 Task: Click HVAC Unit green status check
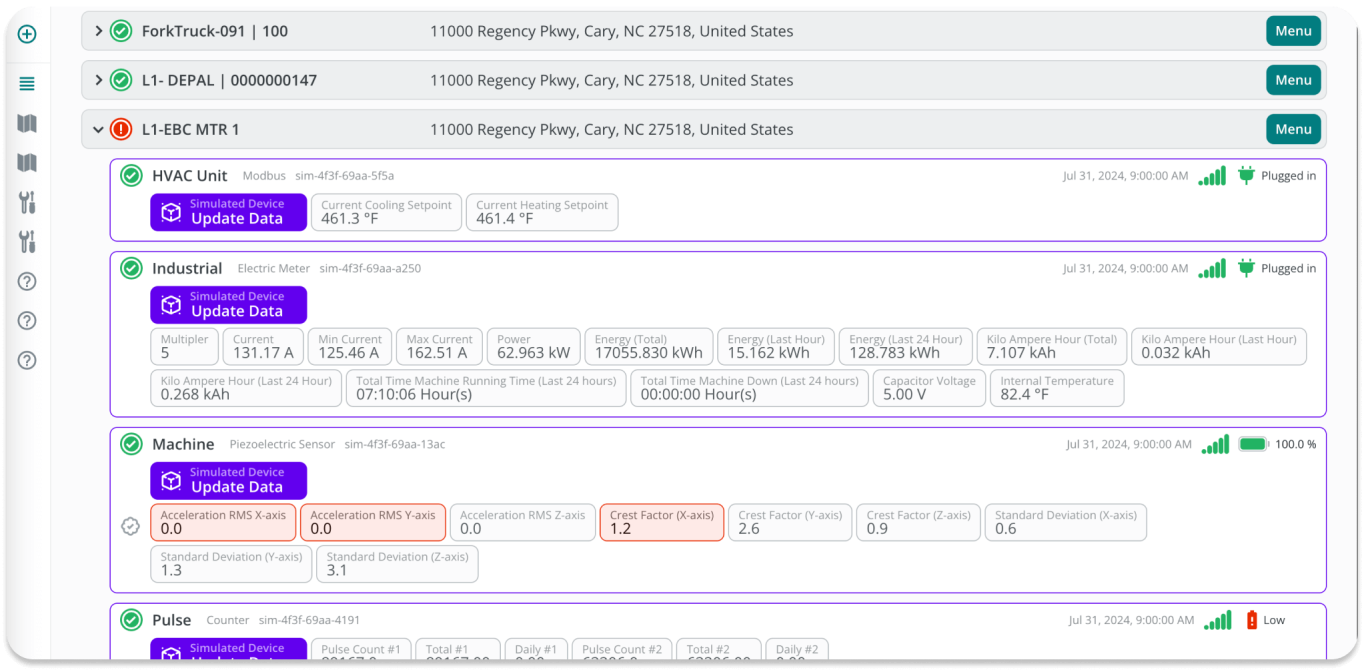(x=131, y=176)
